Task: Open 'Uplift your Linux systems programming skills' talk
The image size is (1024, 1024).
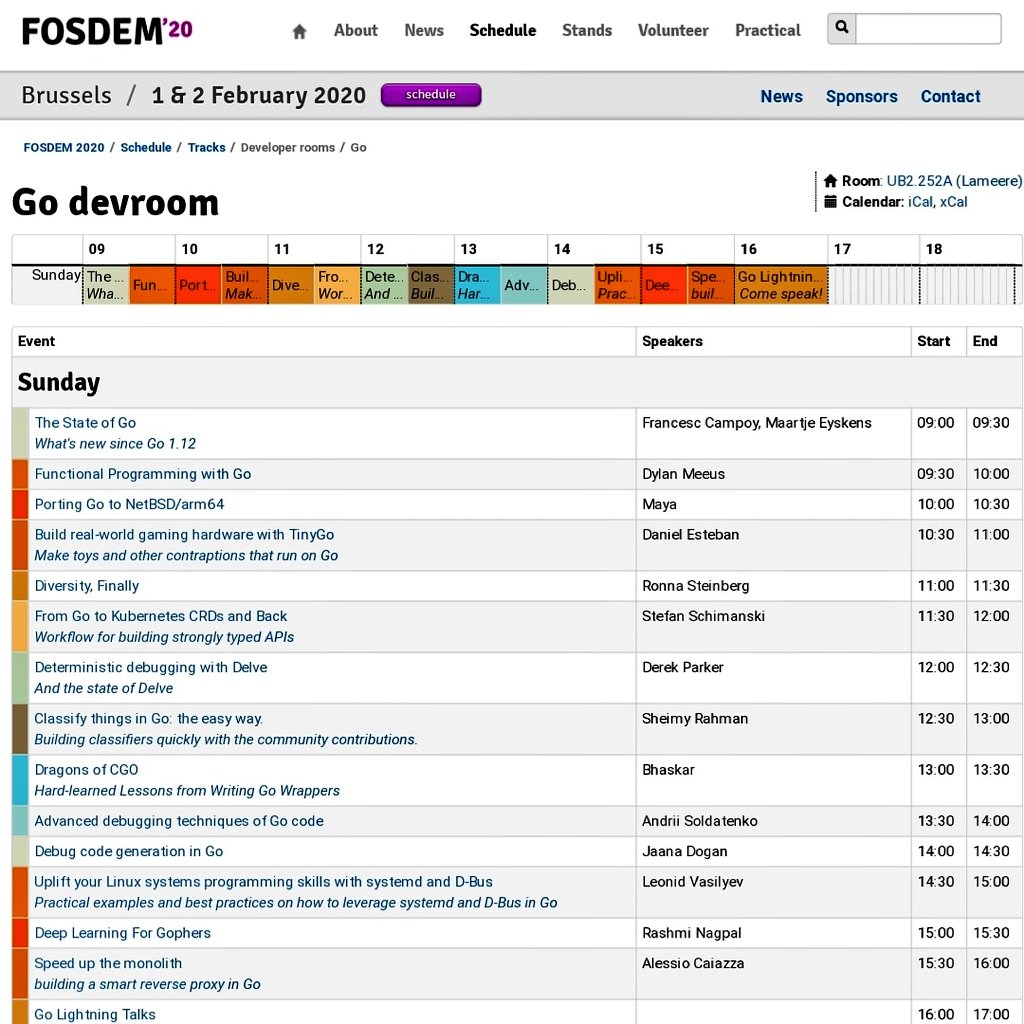Action: 263,882
